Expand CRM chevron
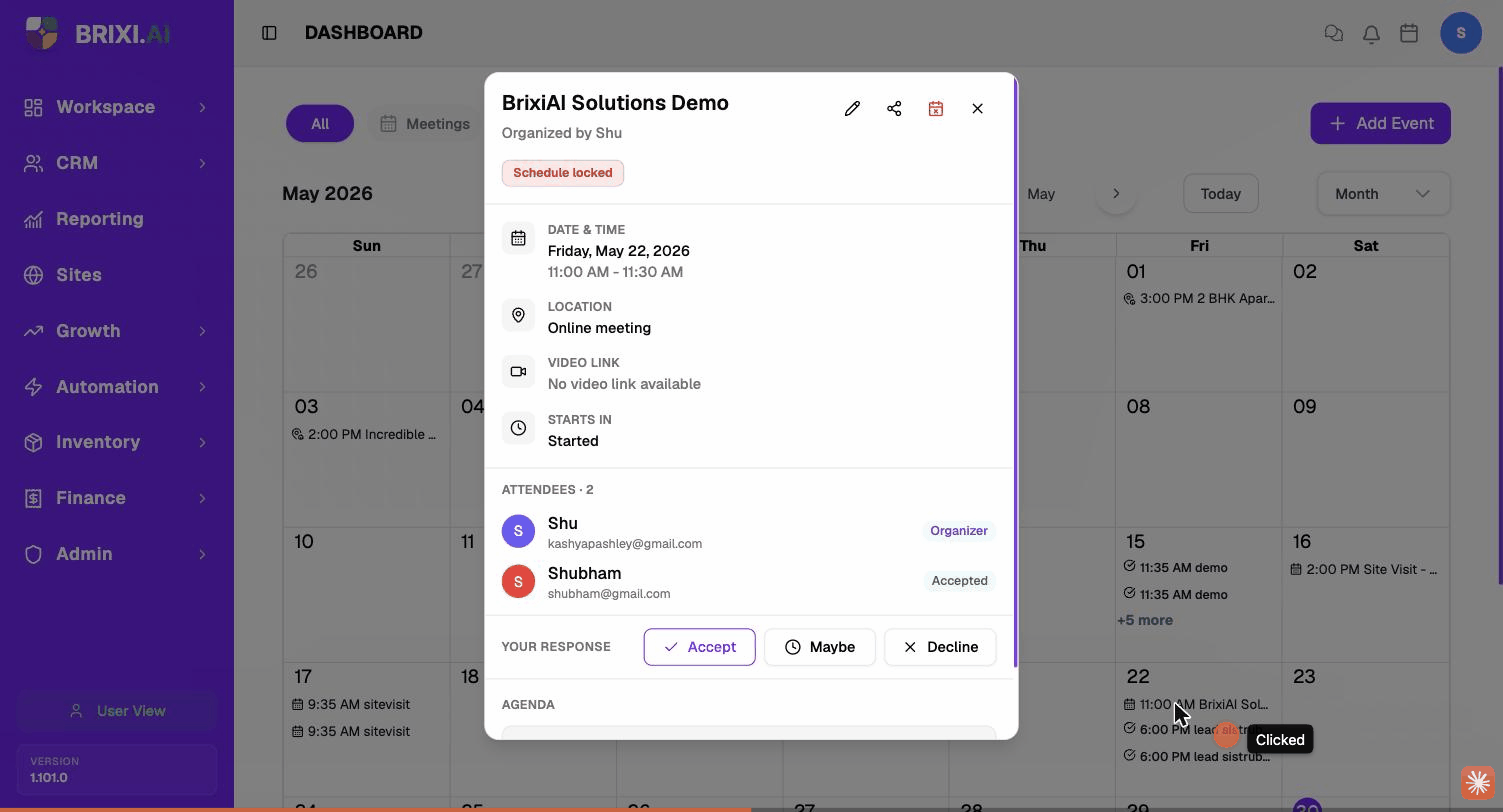The image size is (1503, 812). click(202, 163)
